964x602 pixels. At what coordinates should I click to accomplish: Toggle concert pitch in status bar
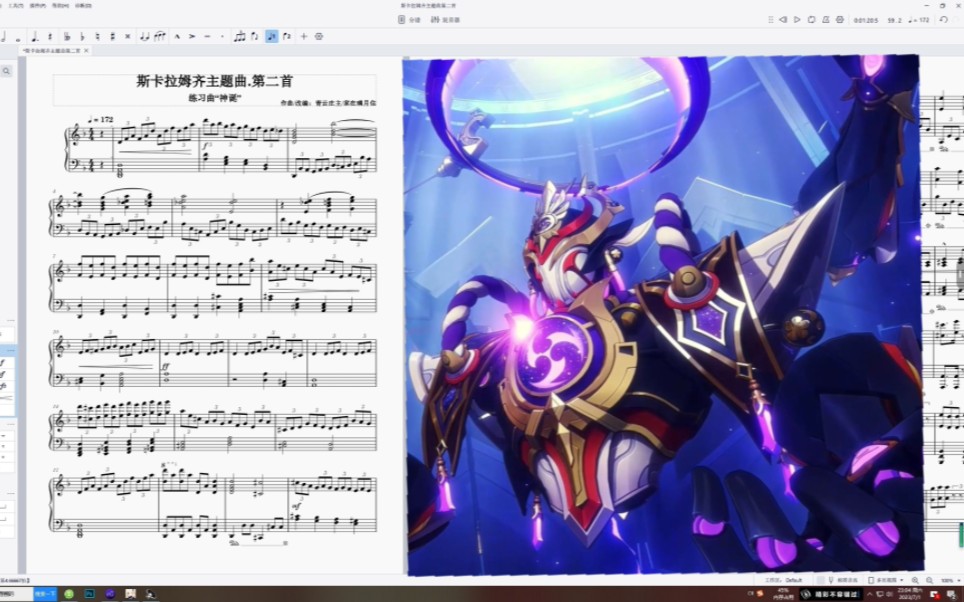point(843,580)
